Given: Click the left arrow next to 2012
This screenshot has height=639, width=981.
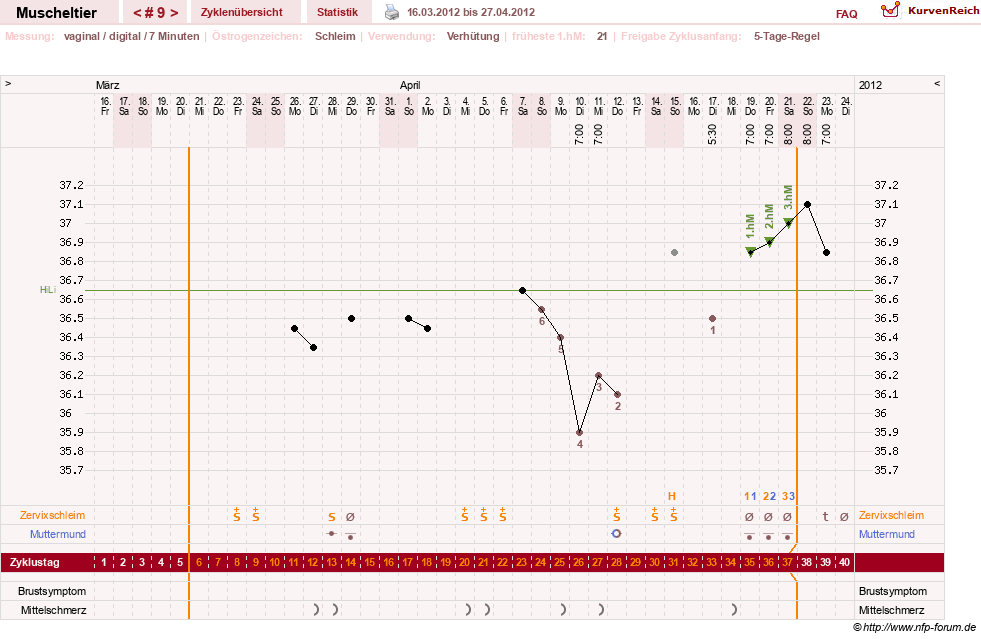Looking at the screenshot, I should click(937, 83).
